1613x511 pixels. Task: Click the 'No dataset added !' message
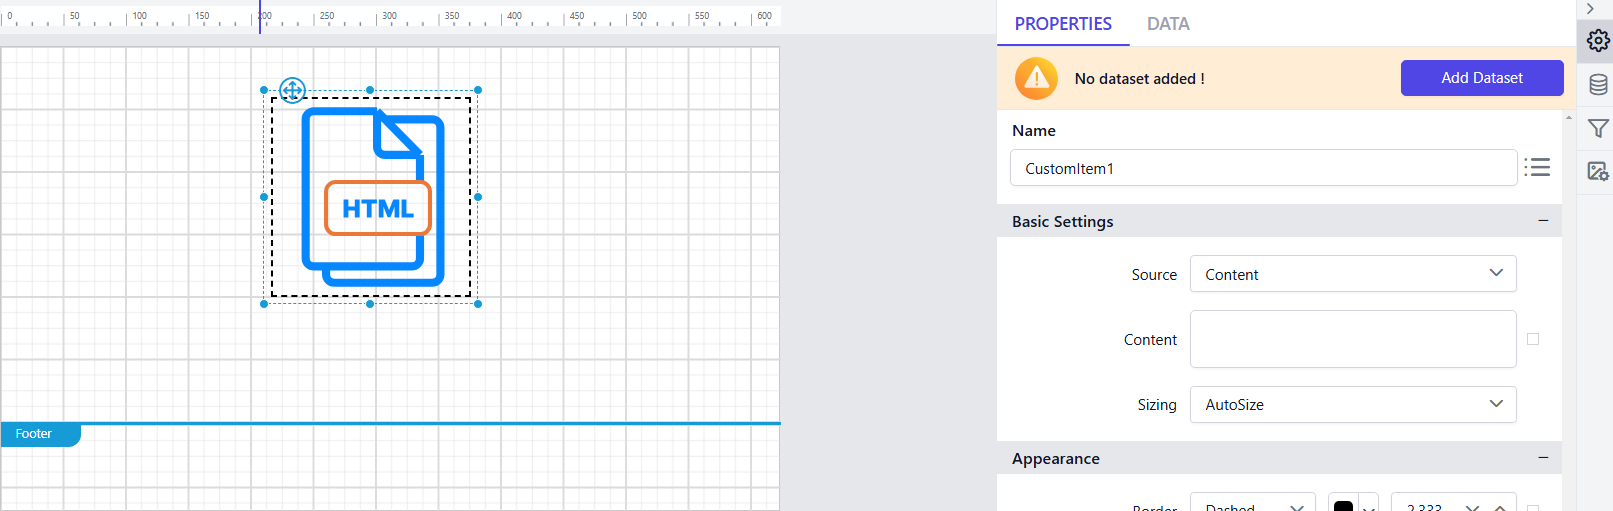tap(1139, 79)
